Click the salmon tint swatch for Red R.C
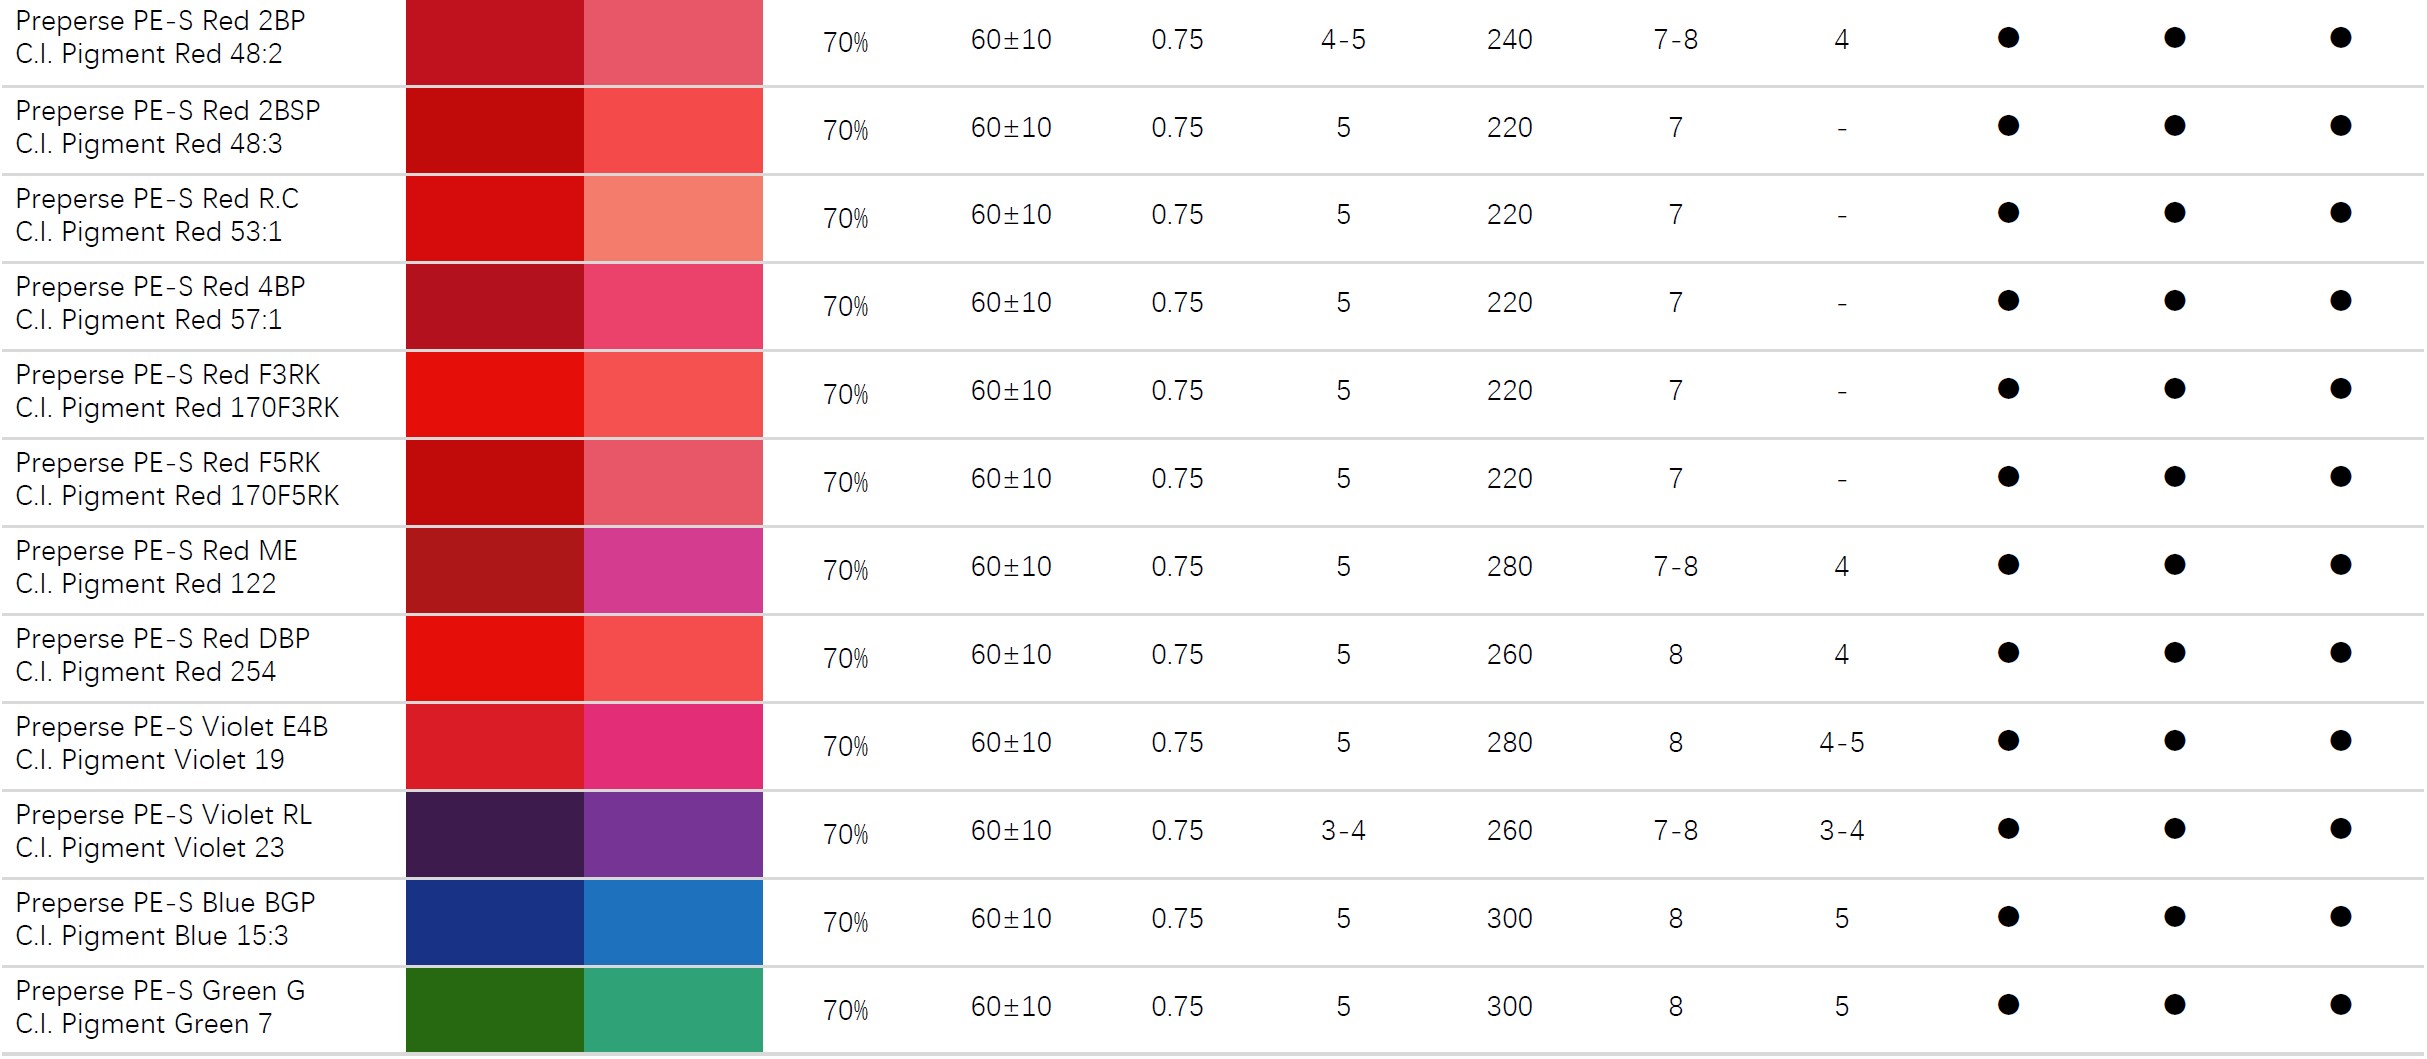 (673, 218)
